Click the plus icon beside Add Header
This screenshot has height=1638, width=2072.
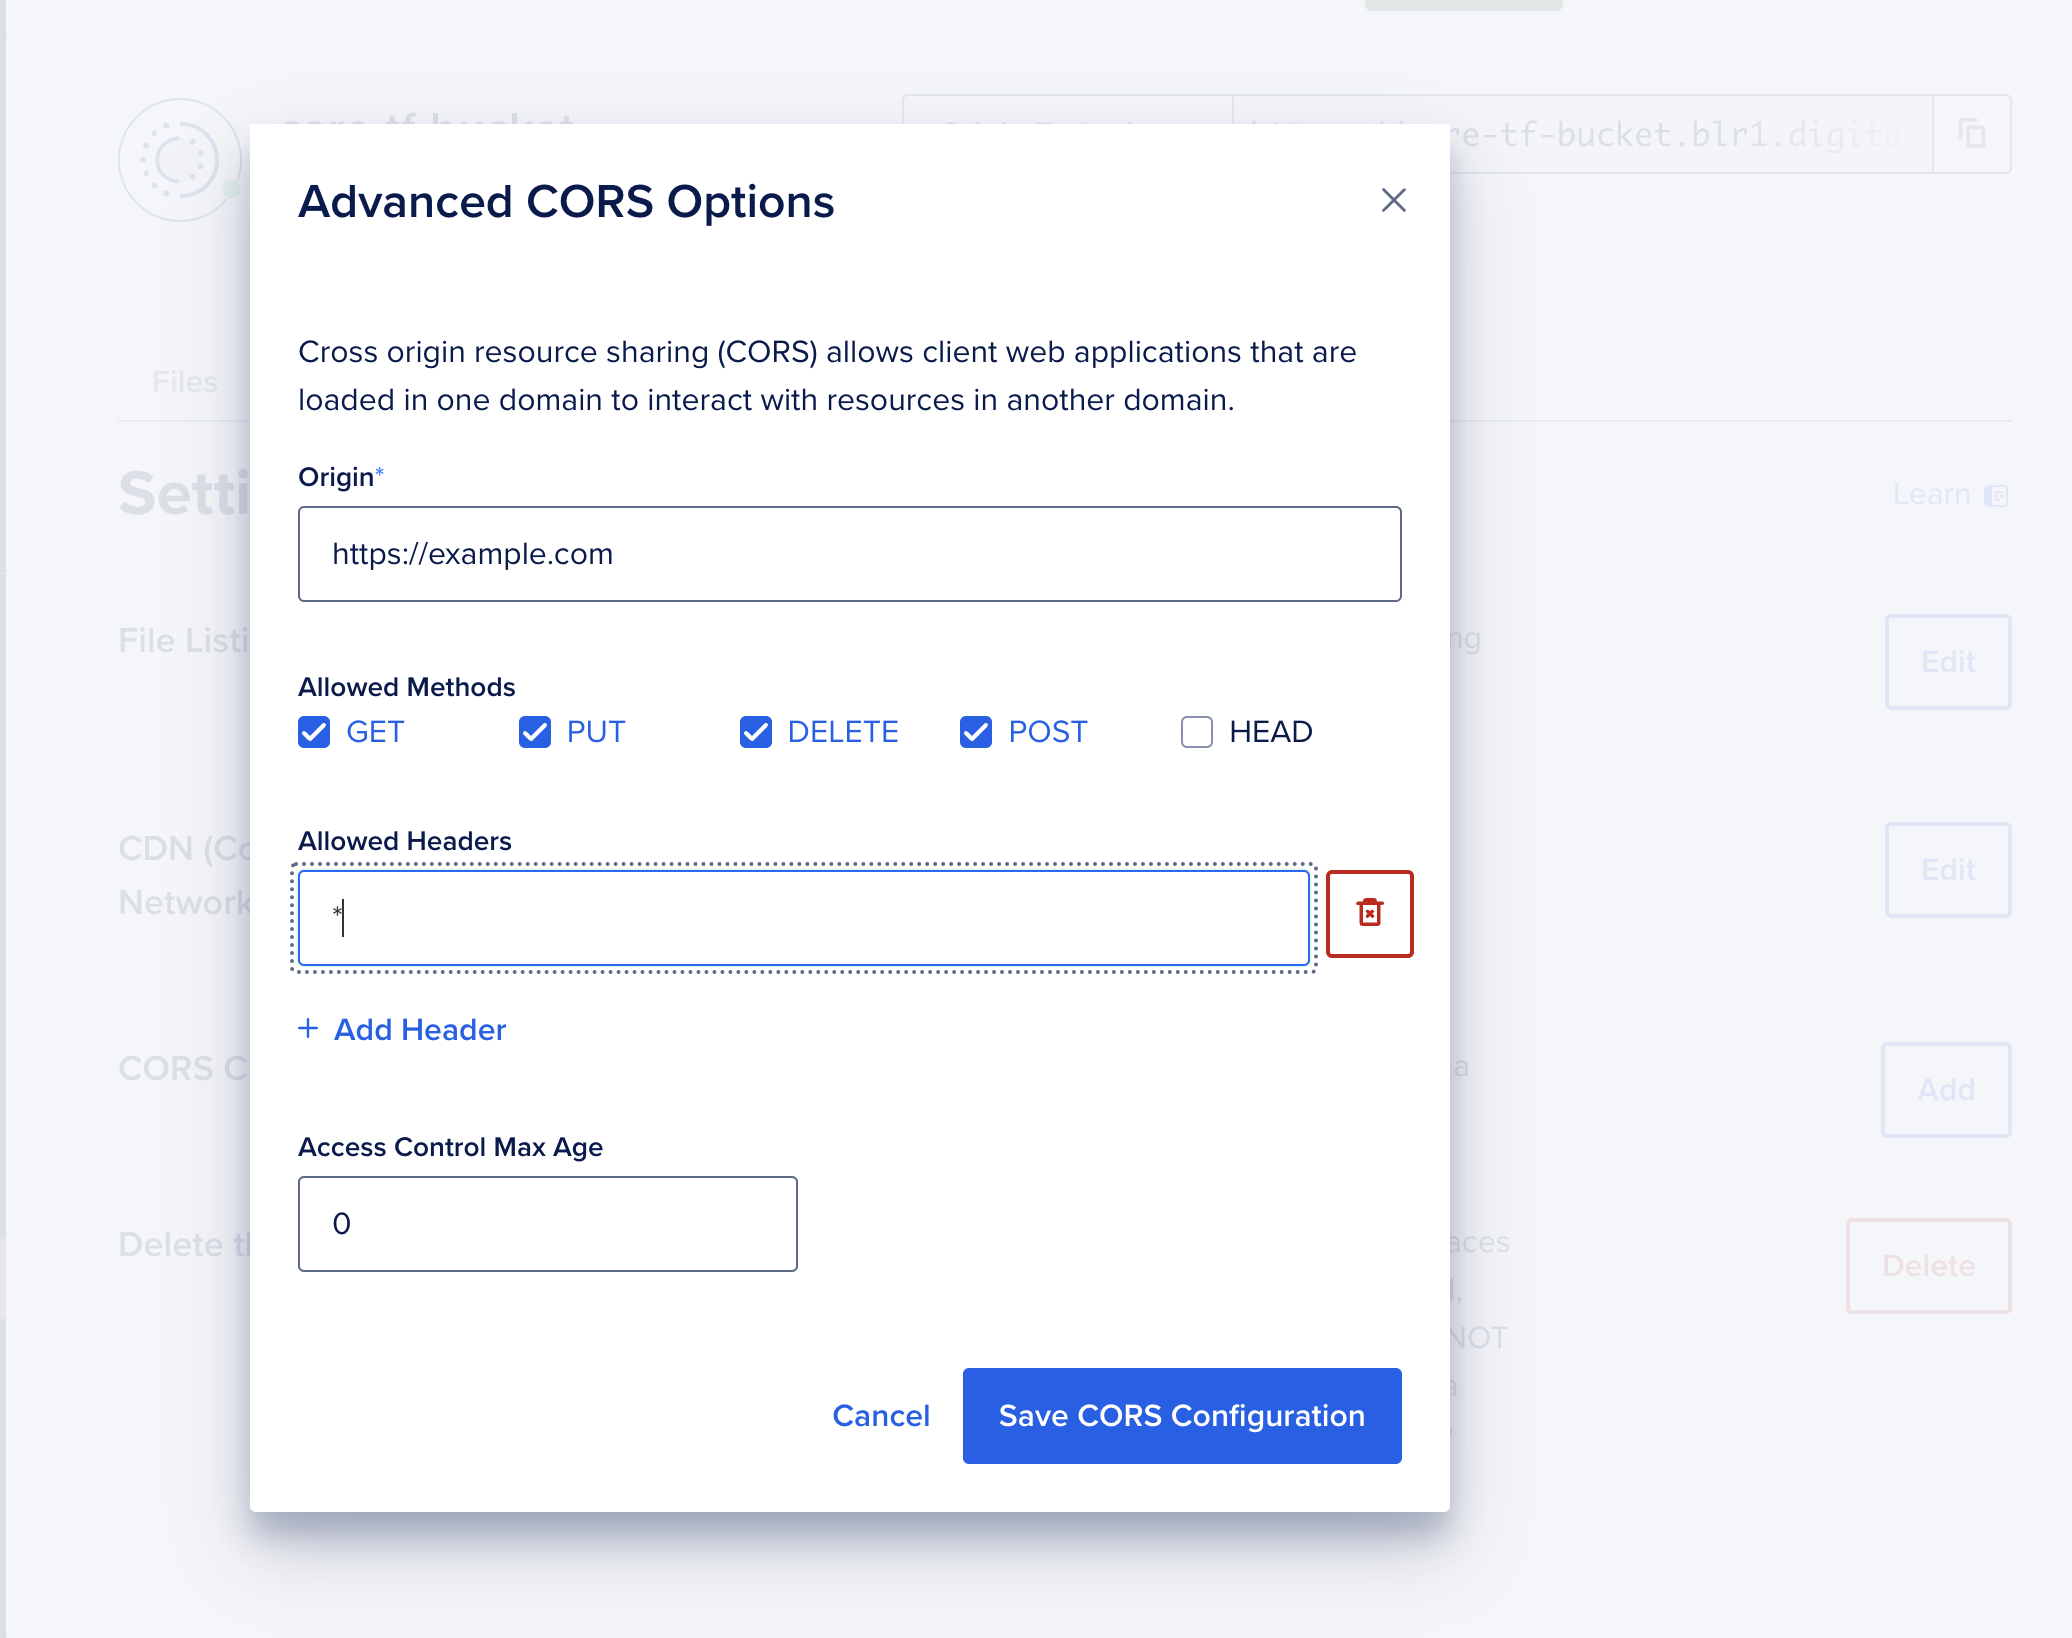(x=308, y=1029)
